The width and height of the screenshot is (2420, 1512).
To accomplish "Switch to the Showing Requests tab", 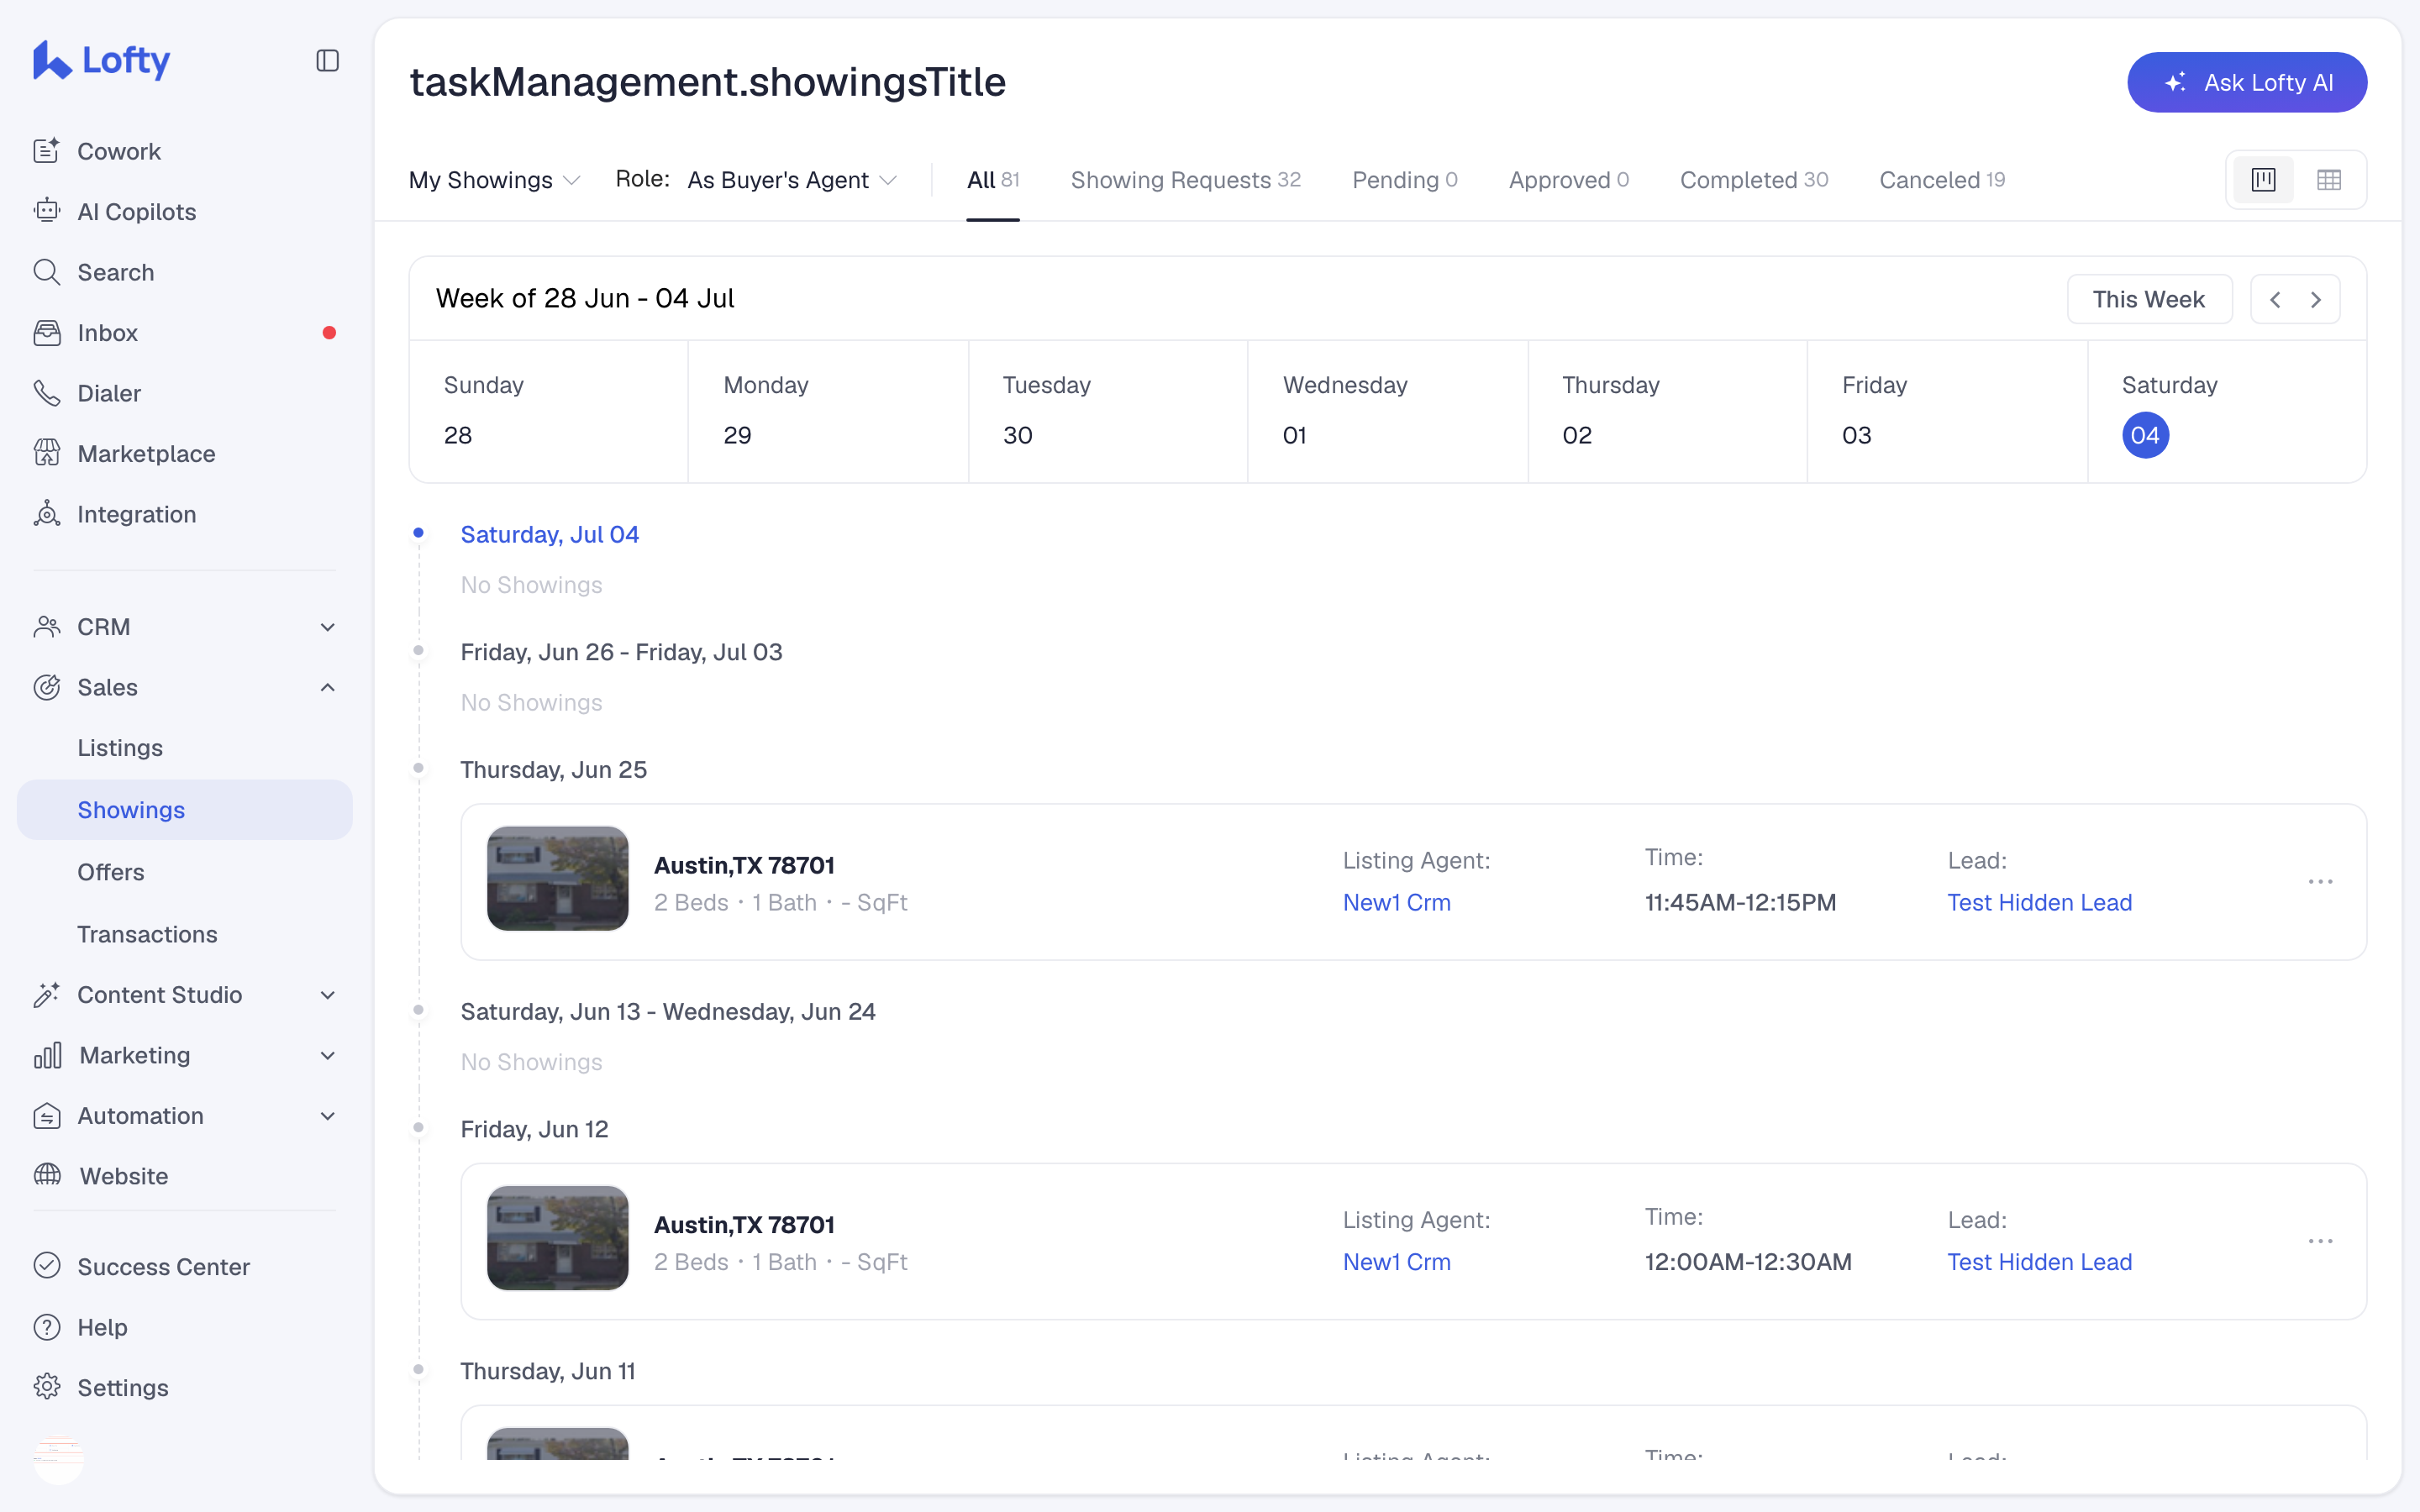I will [x=1185, y=180].
